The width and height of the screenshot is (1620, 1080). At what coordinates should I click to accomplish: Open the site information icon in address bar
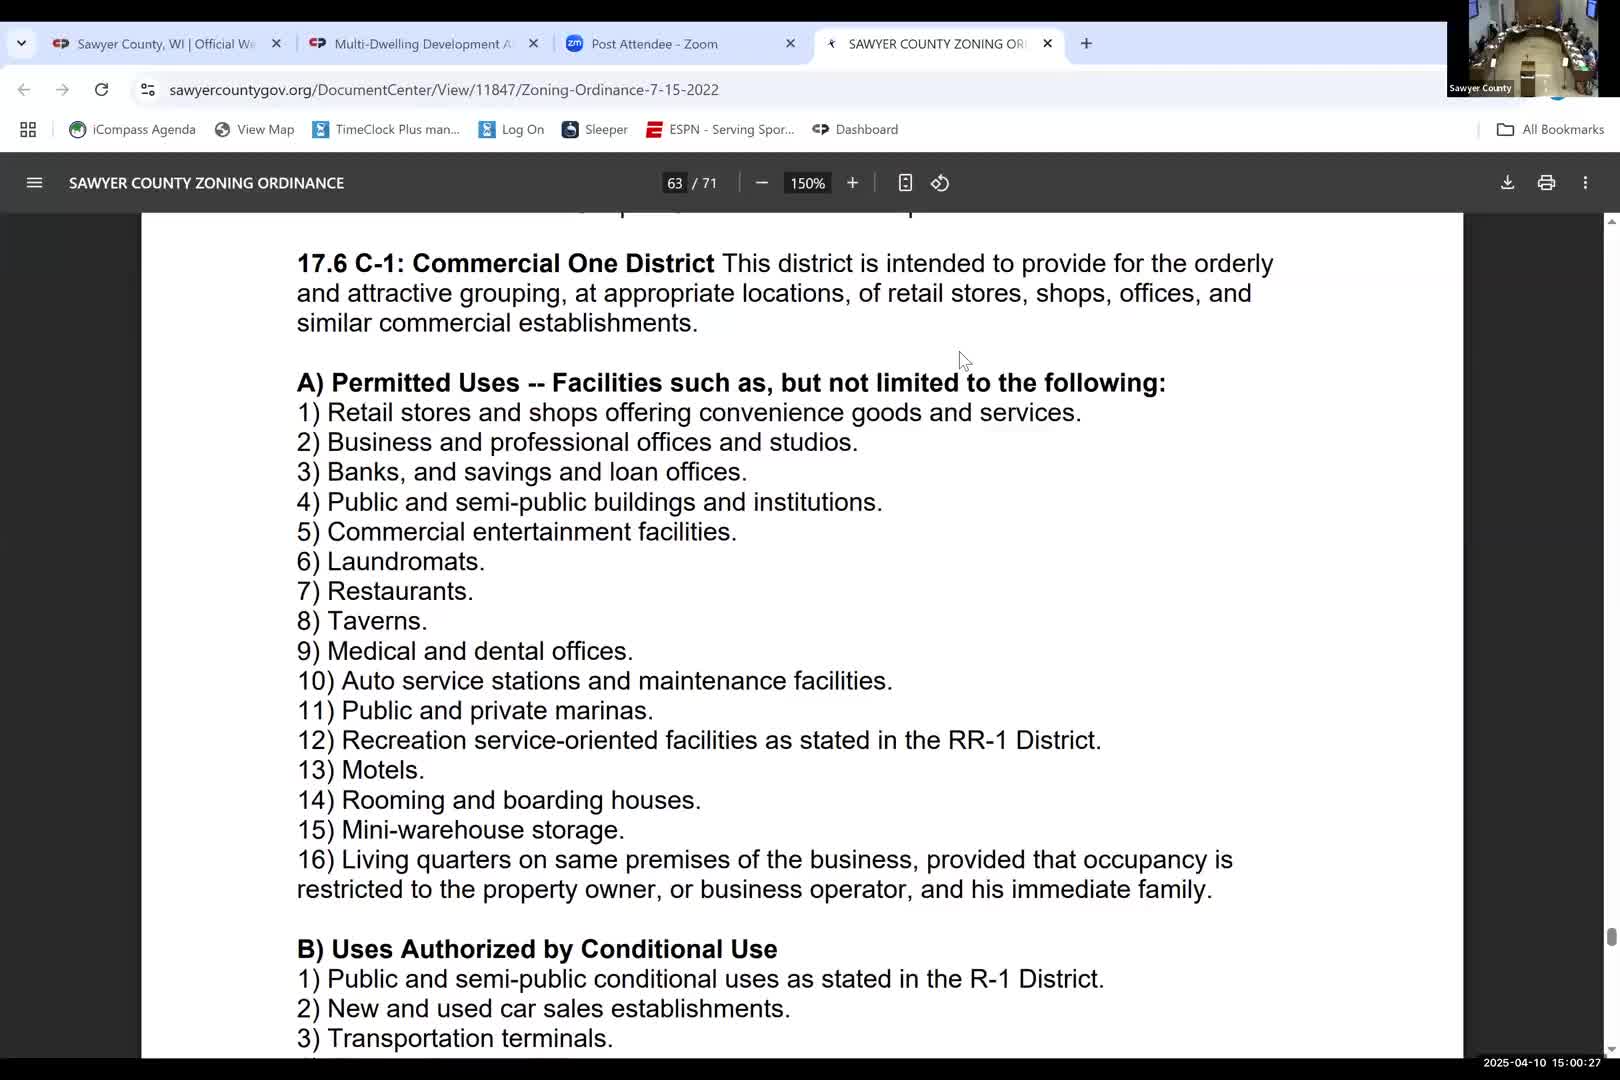148,90
